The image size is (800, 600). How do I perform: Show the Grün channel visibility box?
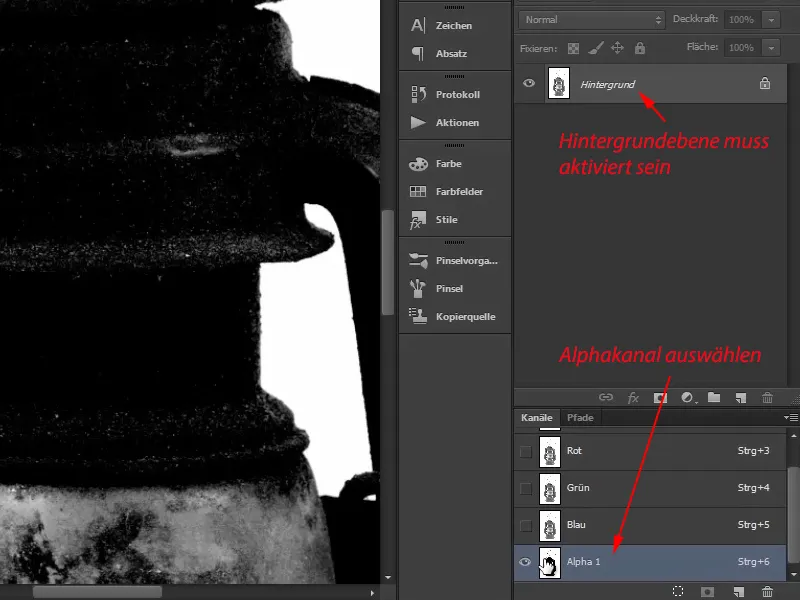click(526, 489)
